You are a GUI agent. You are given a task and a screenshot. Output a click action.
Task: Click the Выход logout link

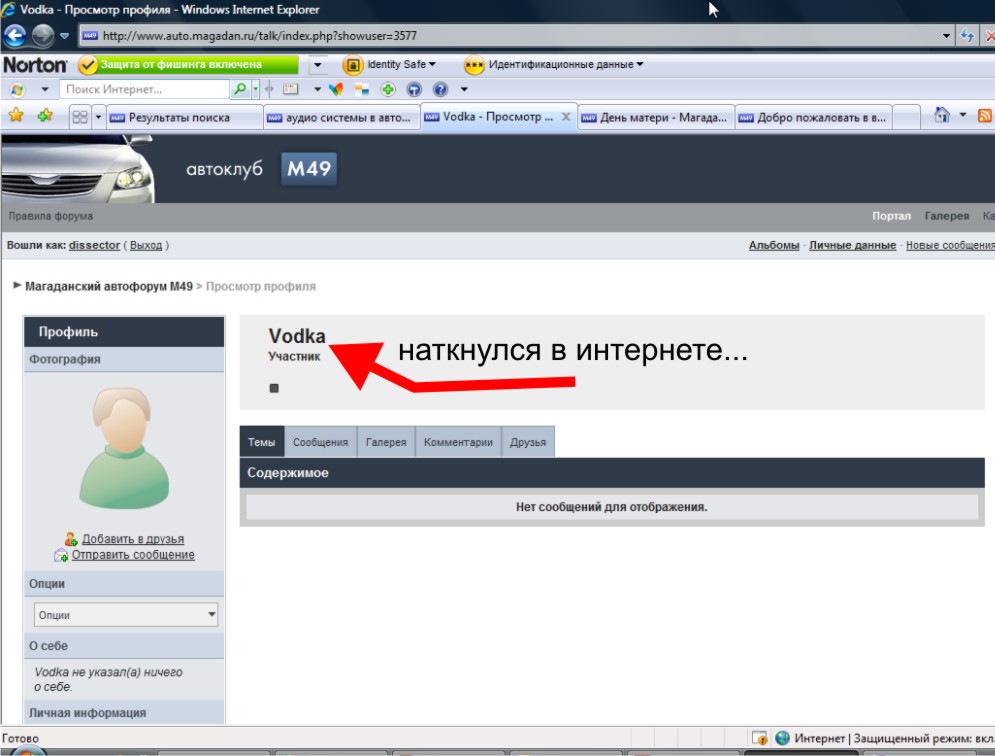(146, 245)
